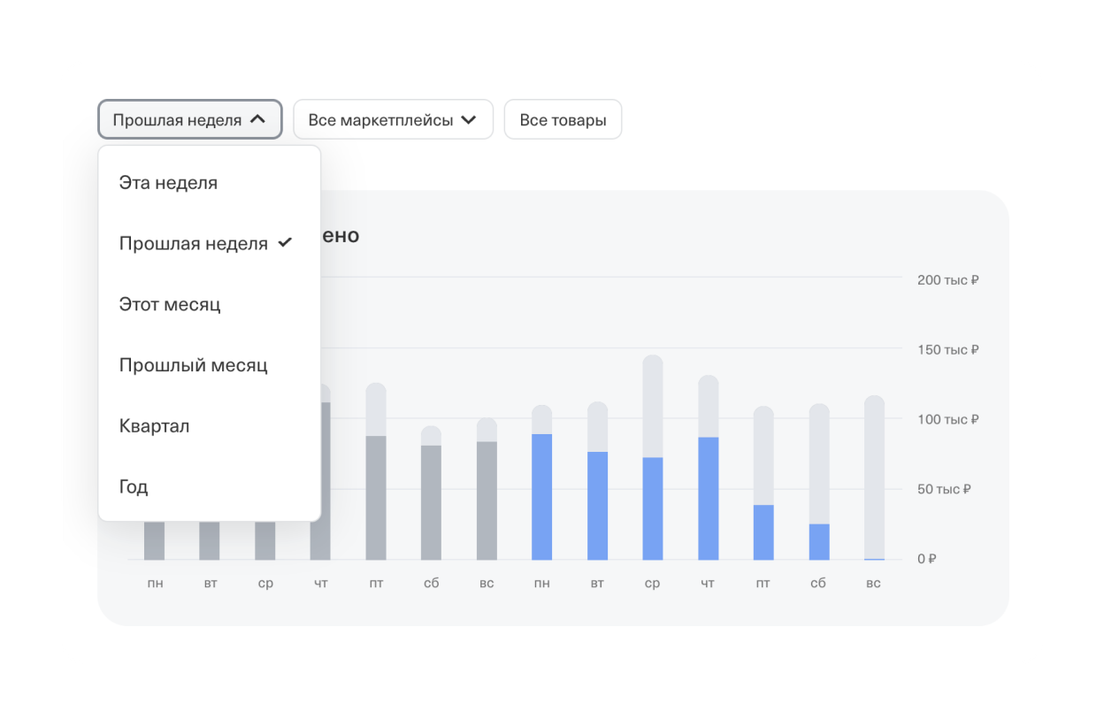1104x725 pixels.
Task: Click the checkmark beside Прошлая неделя
Action: [x=285, y=242]
